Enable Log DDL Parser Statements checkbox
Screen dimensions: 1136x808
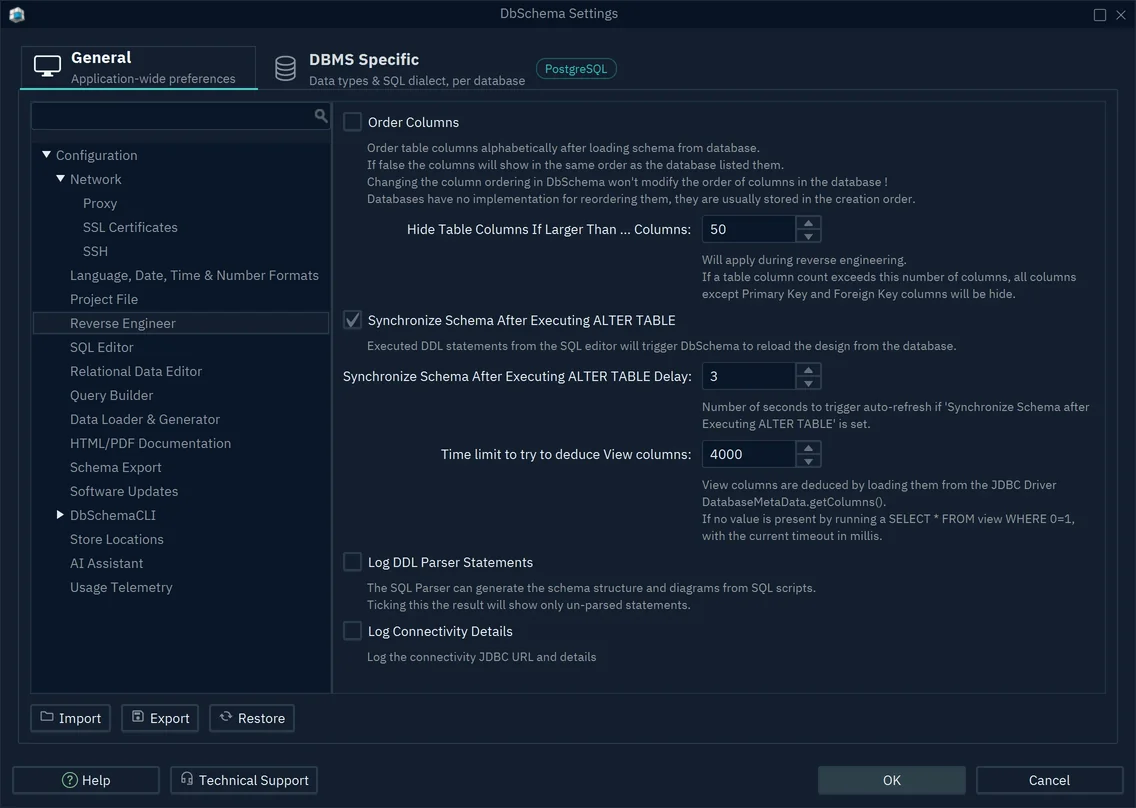point(352,562)
